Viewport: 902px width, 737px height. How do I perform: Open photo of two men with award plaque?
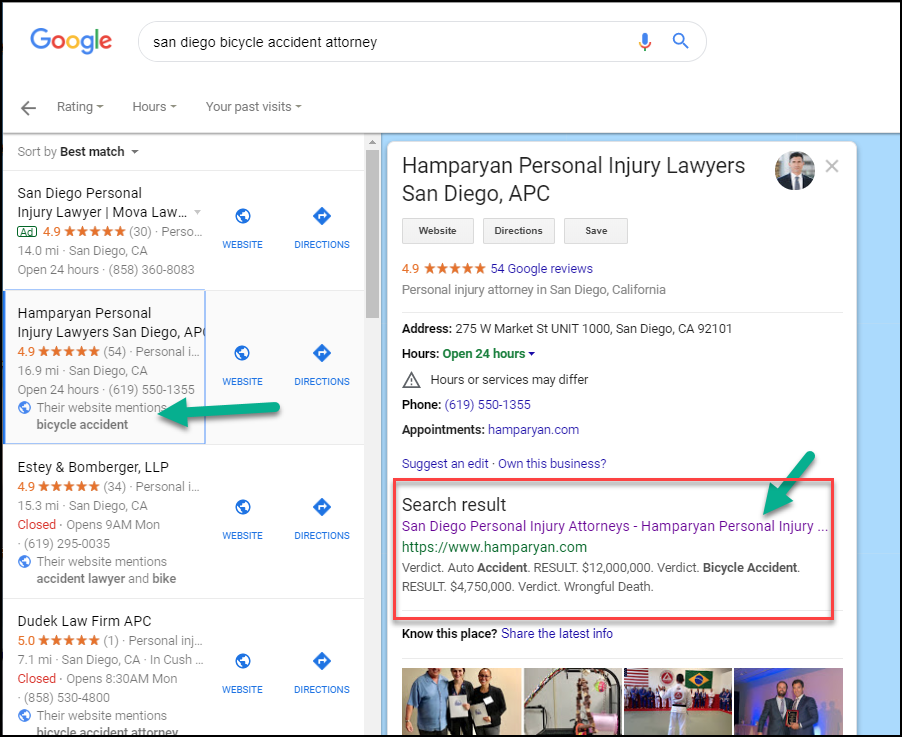(x=788, y=701)
